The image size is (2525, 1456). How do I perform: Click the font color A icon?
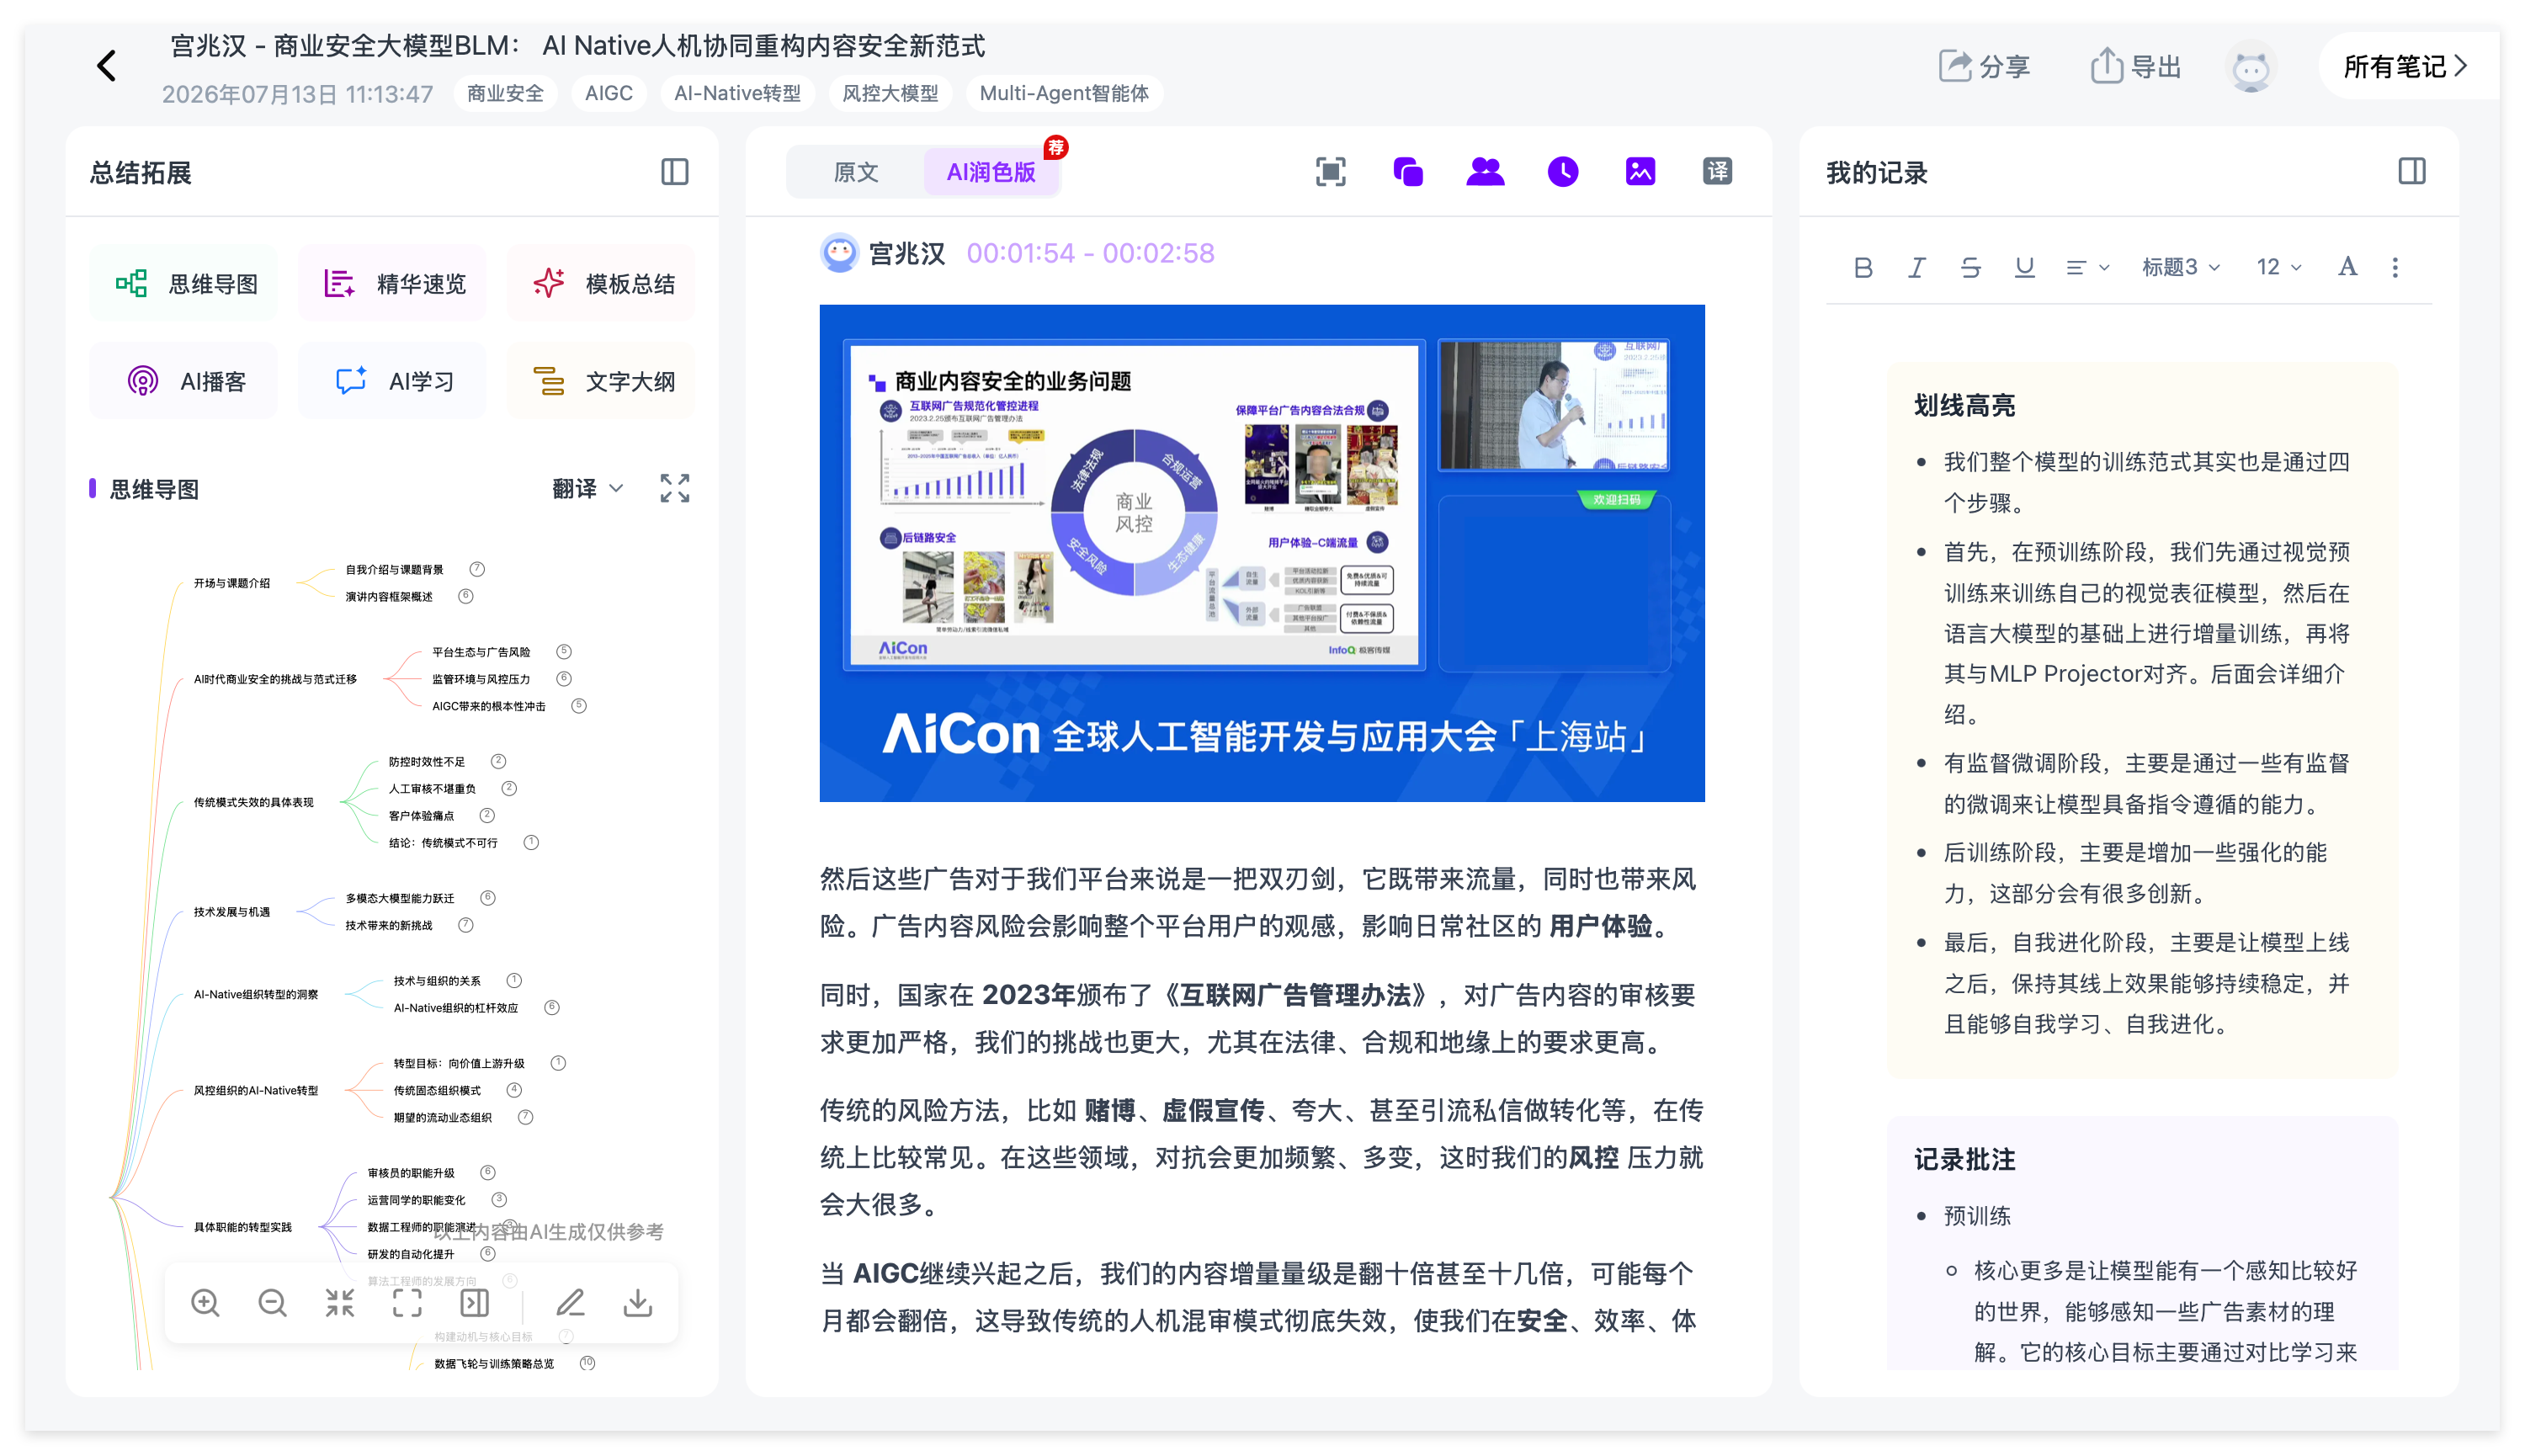(x=2348, y=267)
